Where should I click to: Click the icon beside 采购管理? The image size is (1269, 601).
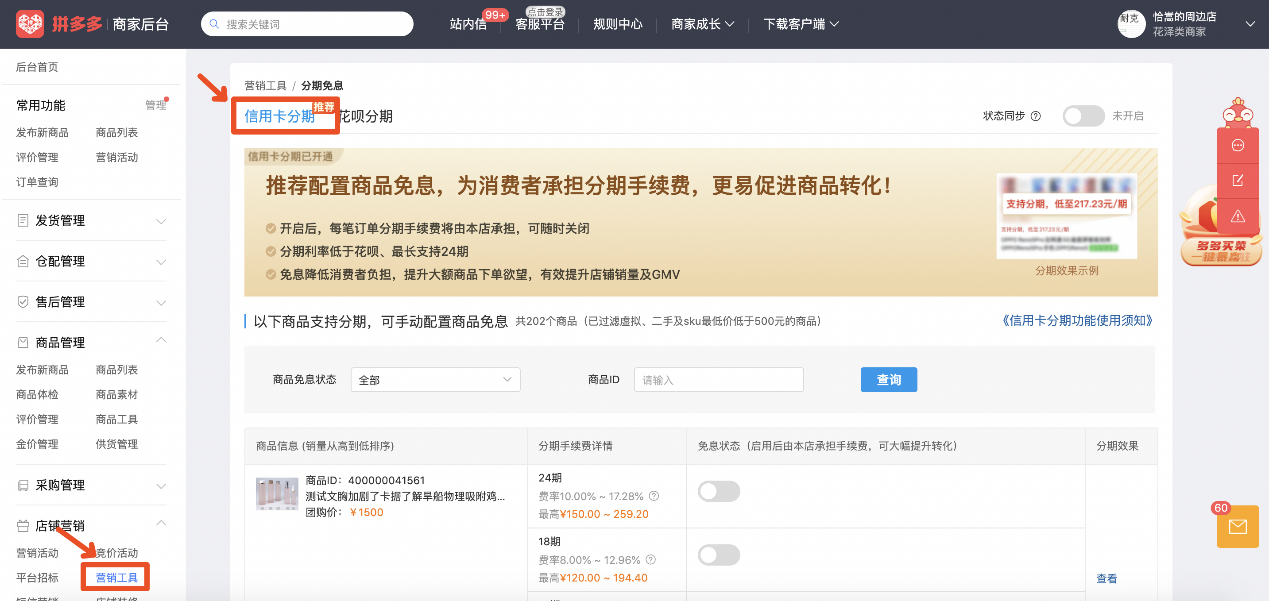tap(23, 485)
